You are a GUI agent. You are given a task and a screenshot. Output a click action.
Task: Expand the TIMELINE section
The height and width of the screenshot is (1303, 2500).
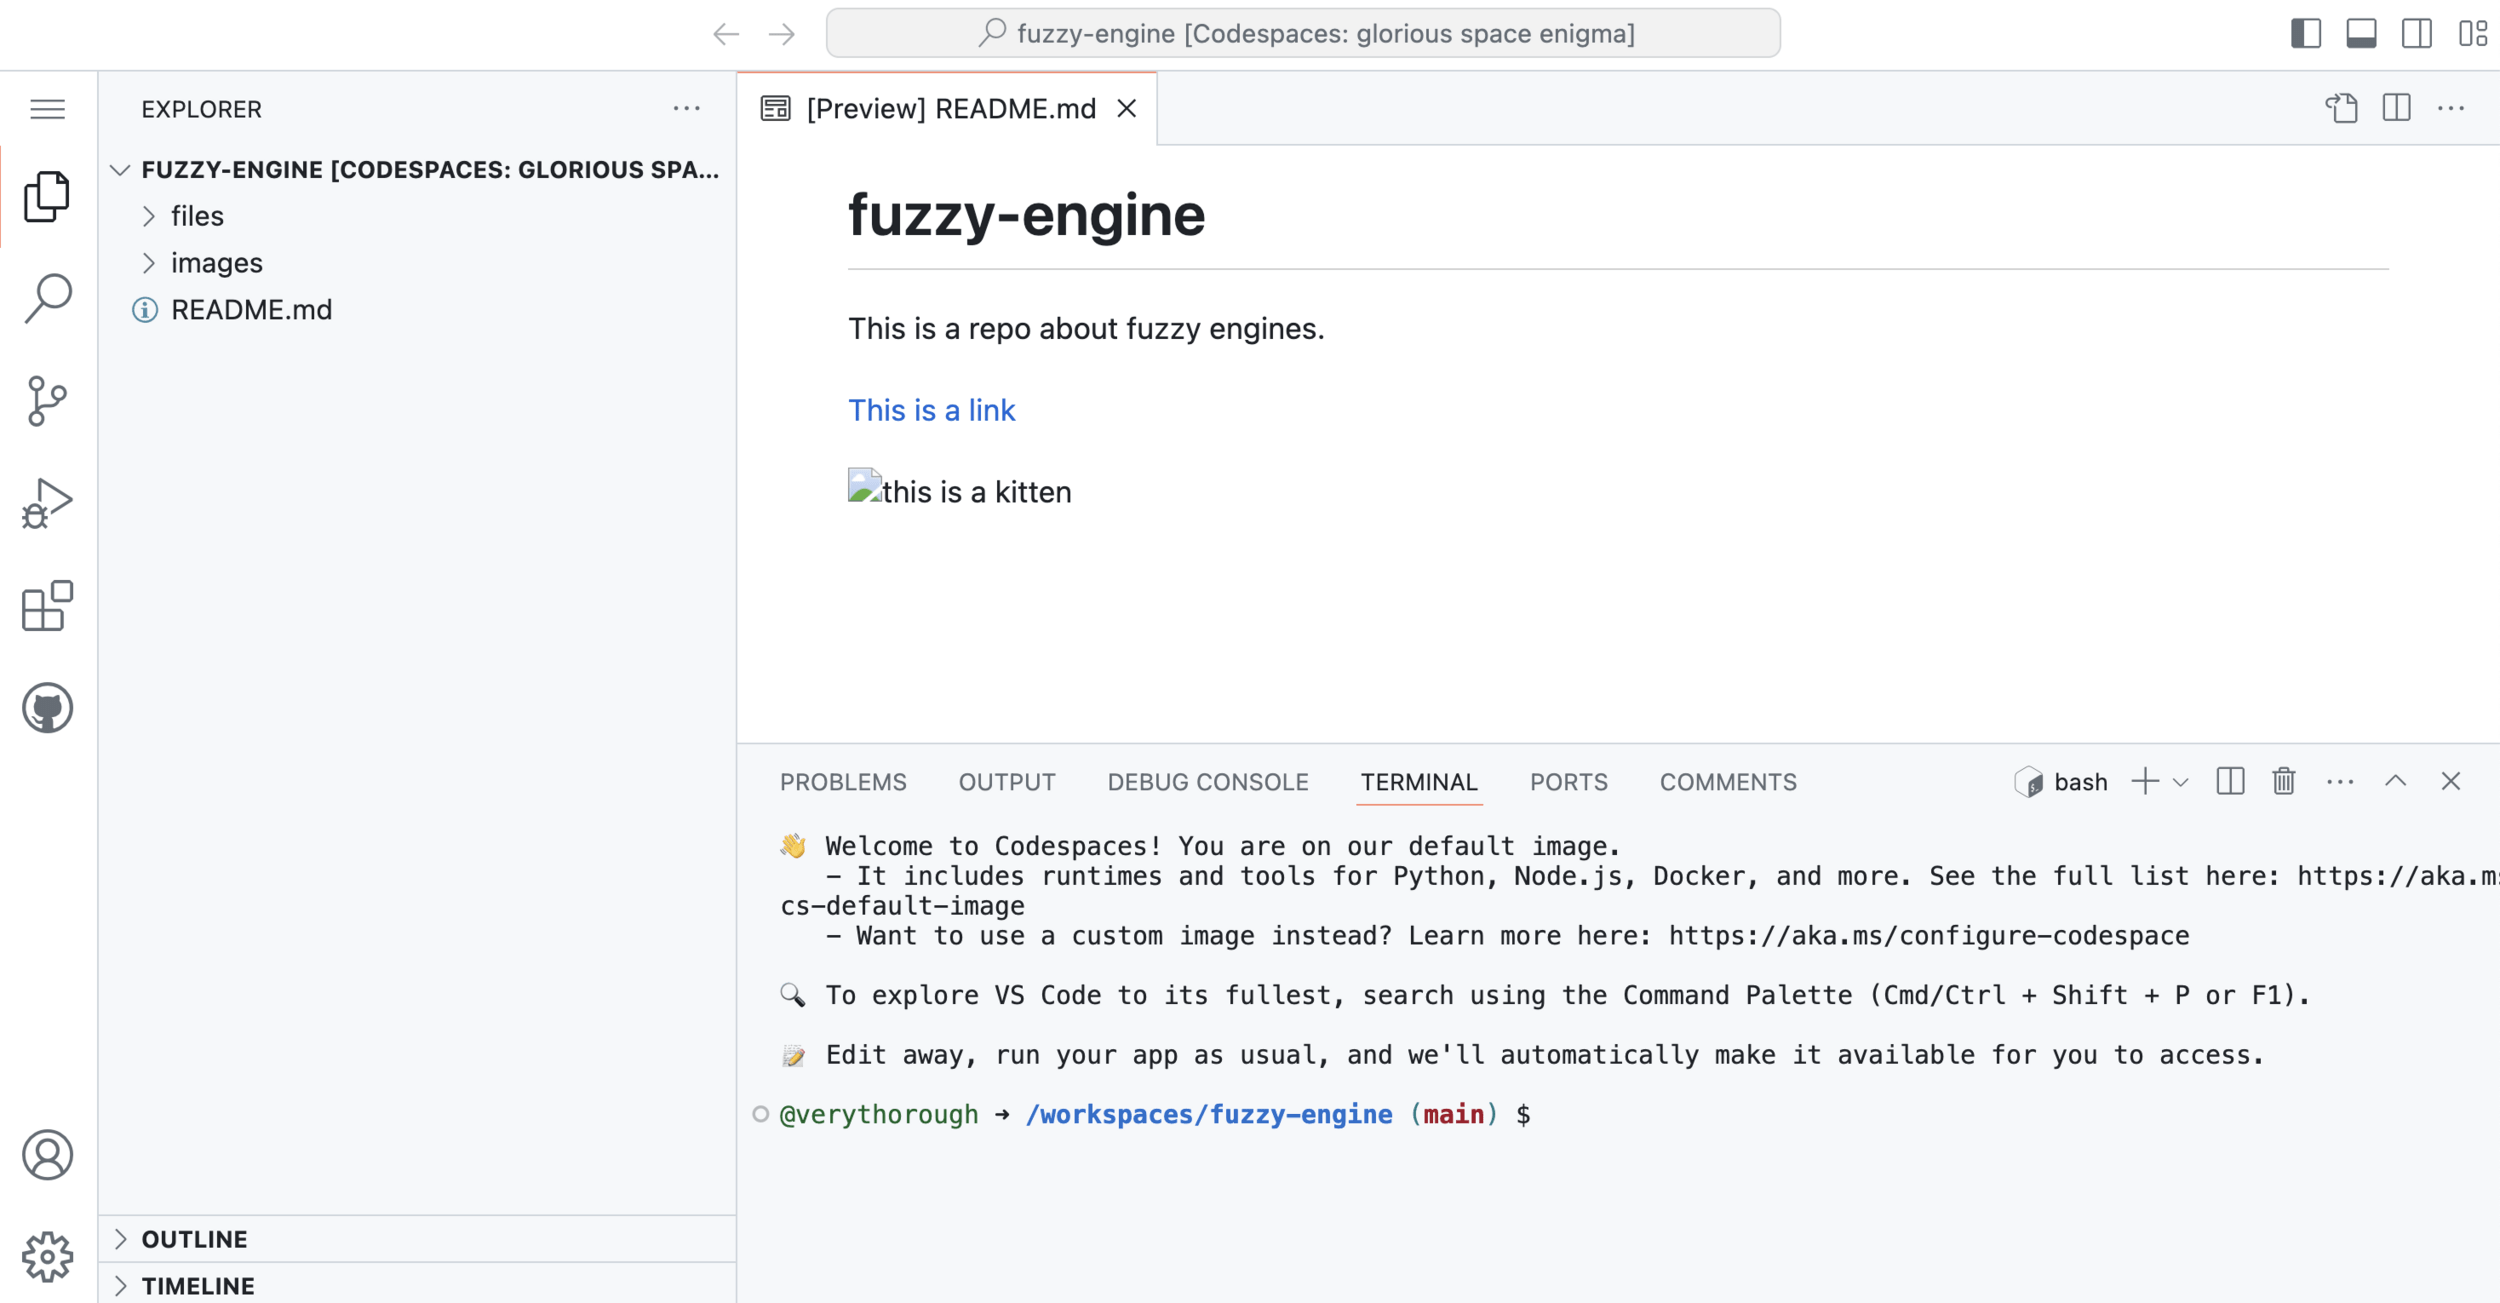[x=417, y=1285]
